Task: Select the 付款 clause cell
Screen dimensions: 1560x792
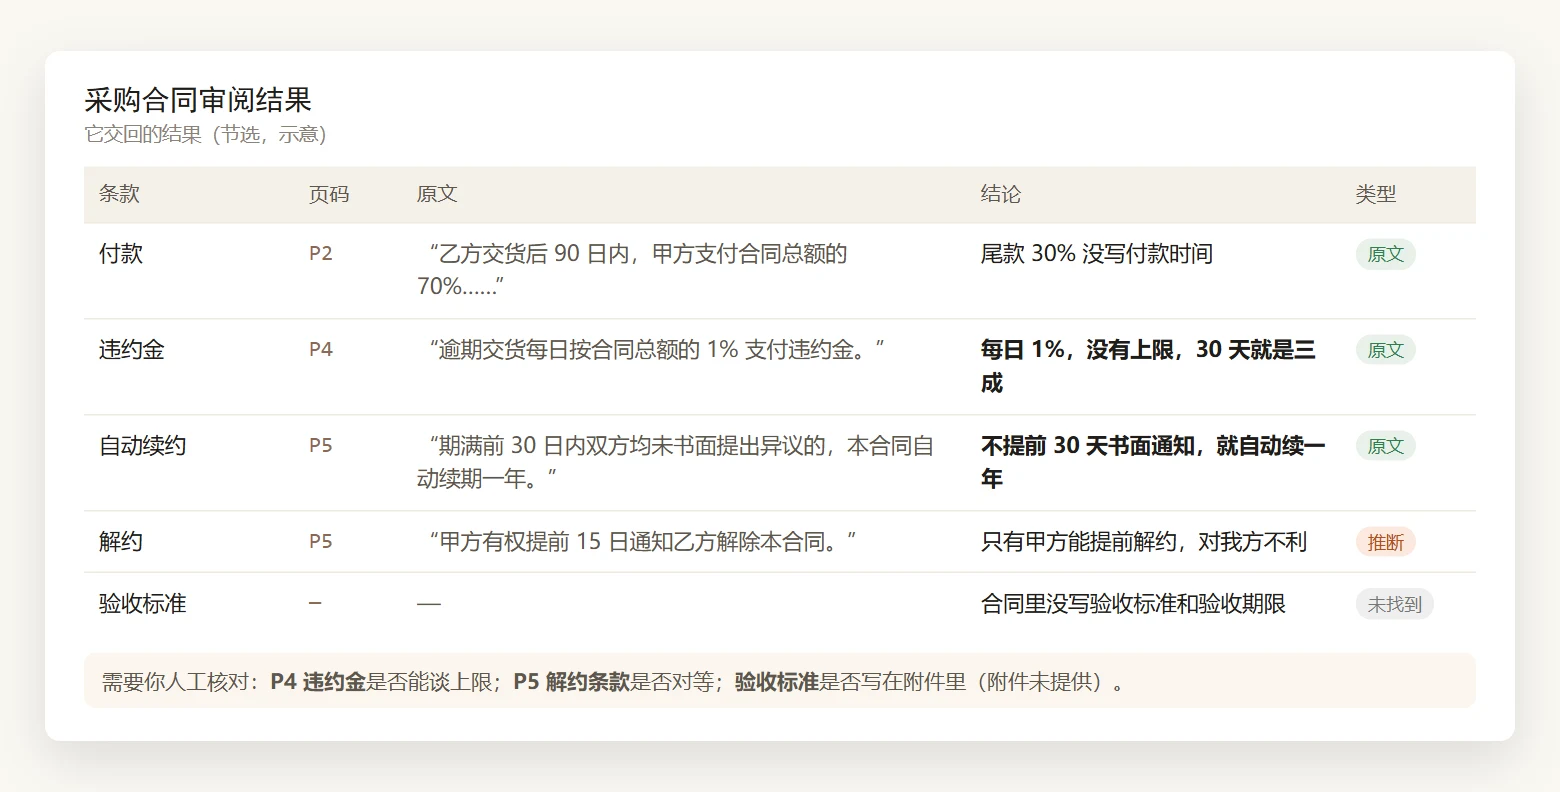Action: pos(121,254)
